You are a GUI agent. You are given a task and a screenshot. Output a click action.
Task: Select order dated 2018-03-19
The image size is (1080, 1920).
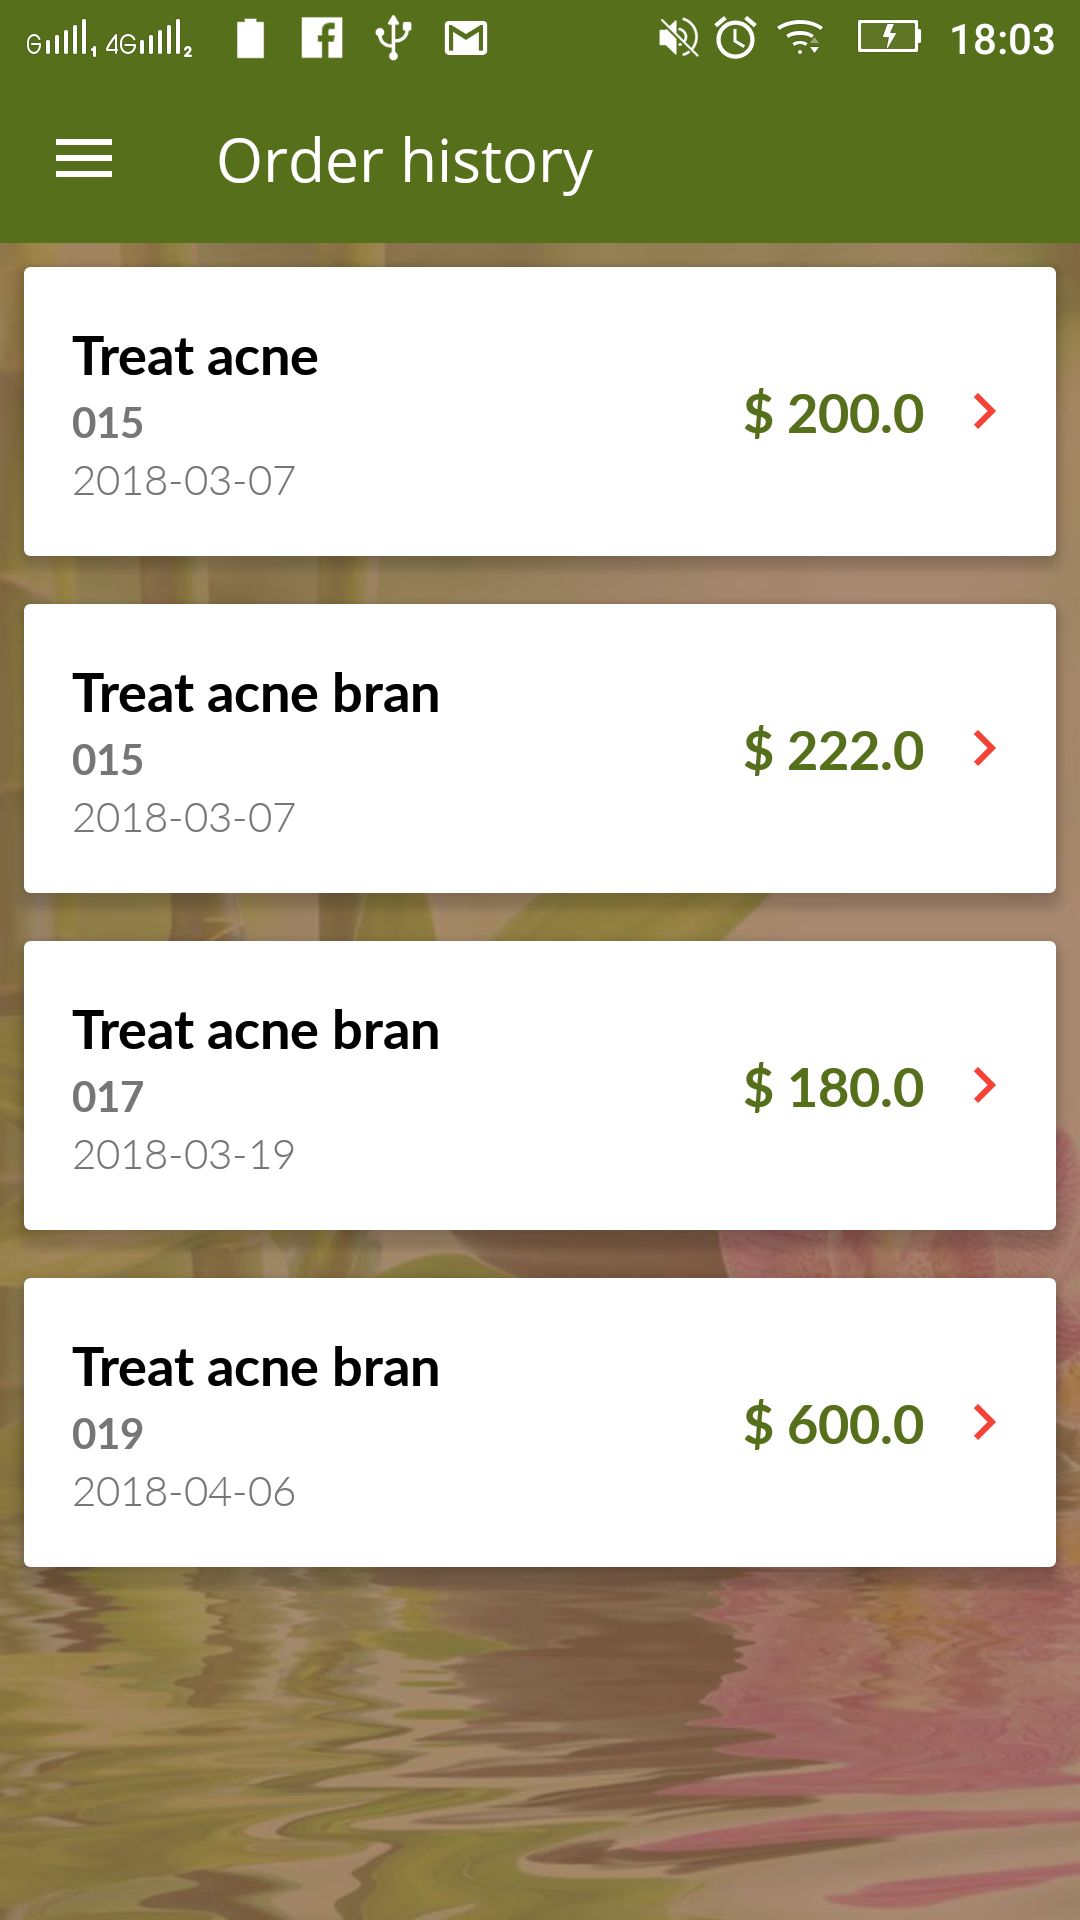point(184,1155)
